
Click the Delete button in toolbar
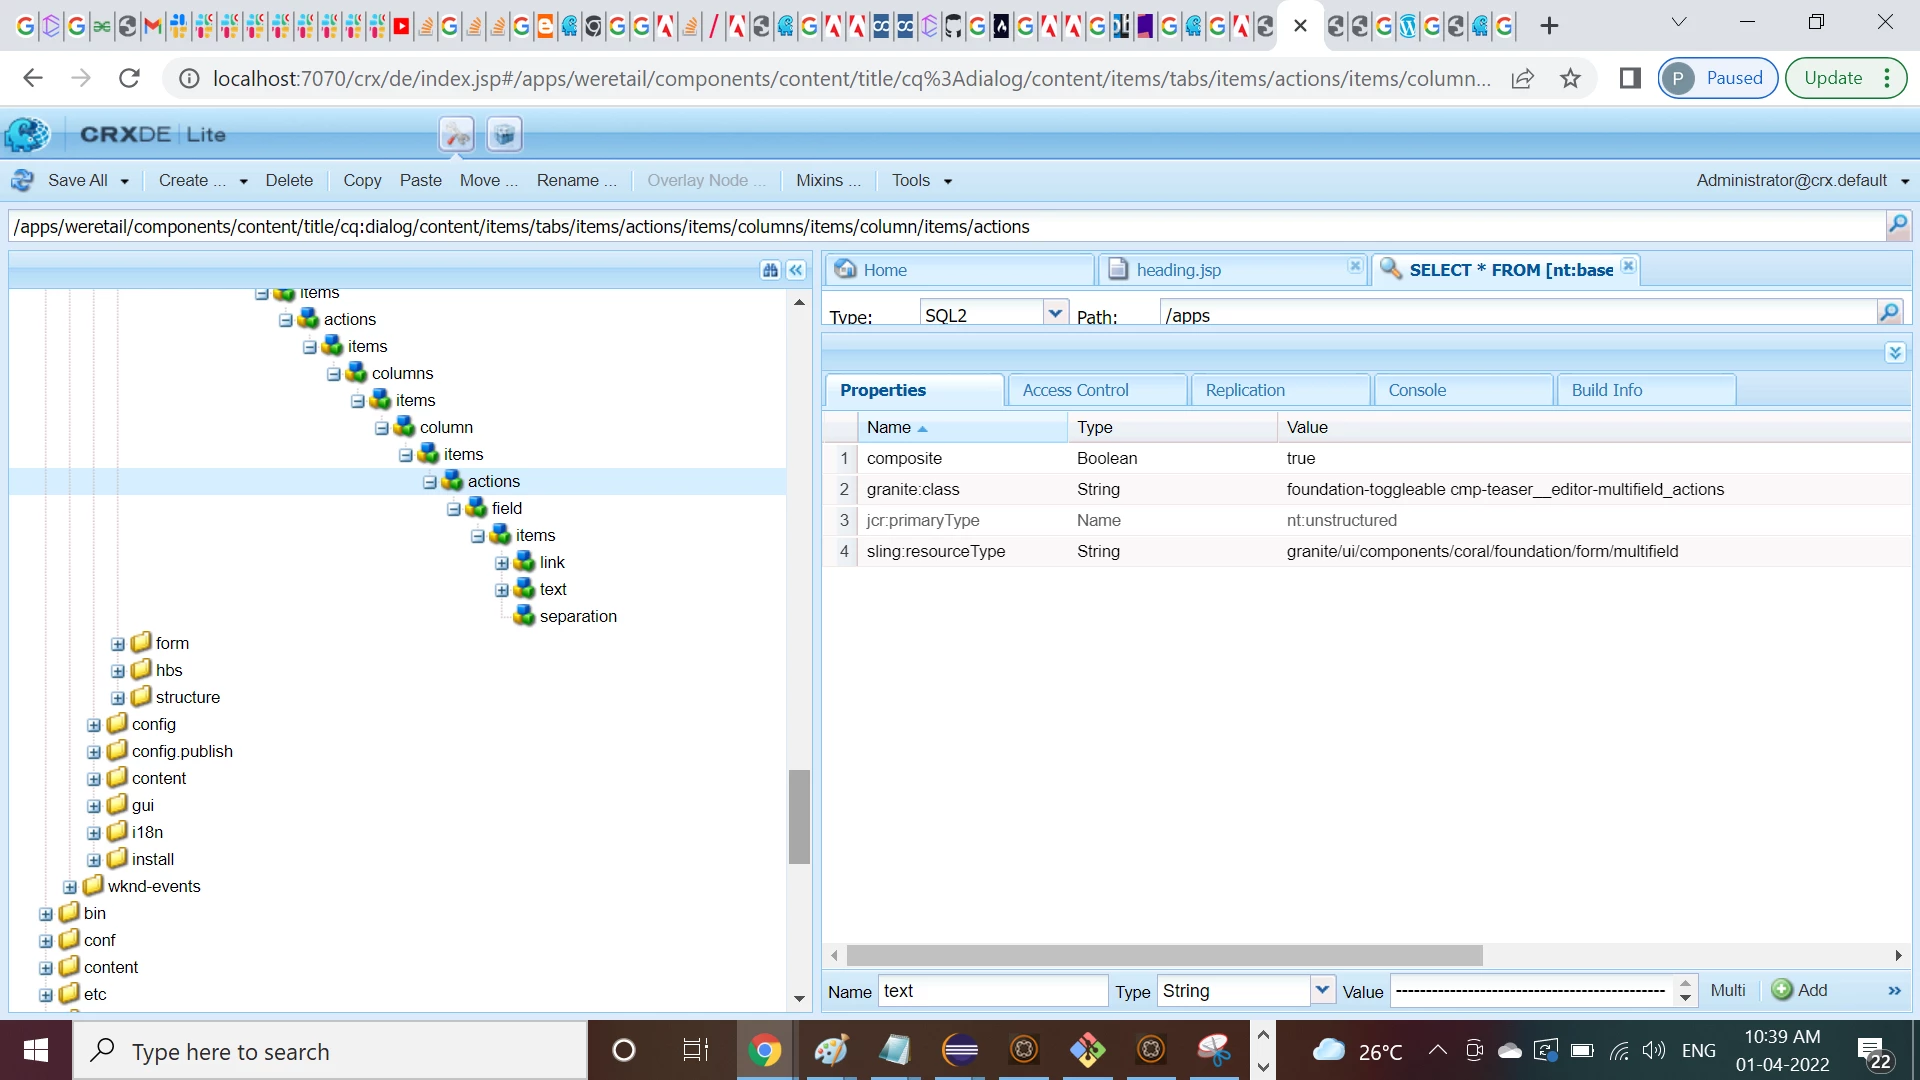(289, 180)
